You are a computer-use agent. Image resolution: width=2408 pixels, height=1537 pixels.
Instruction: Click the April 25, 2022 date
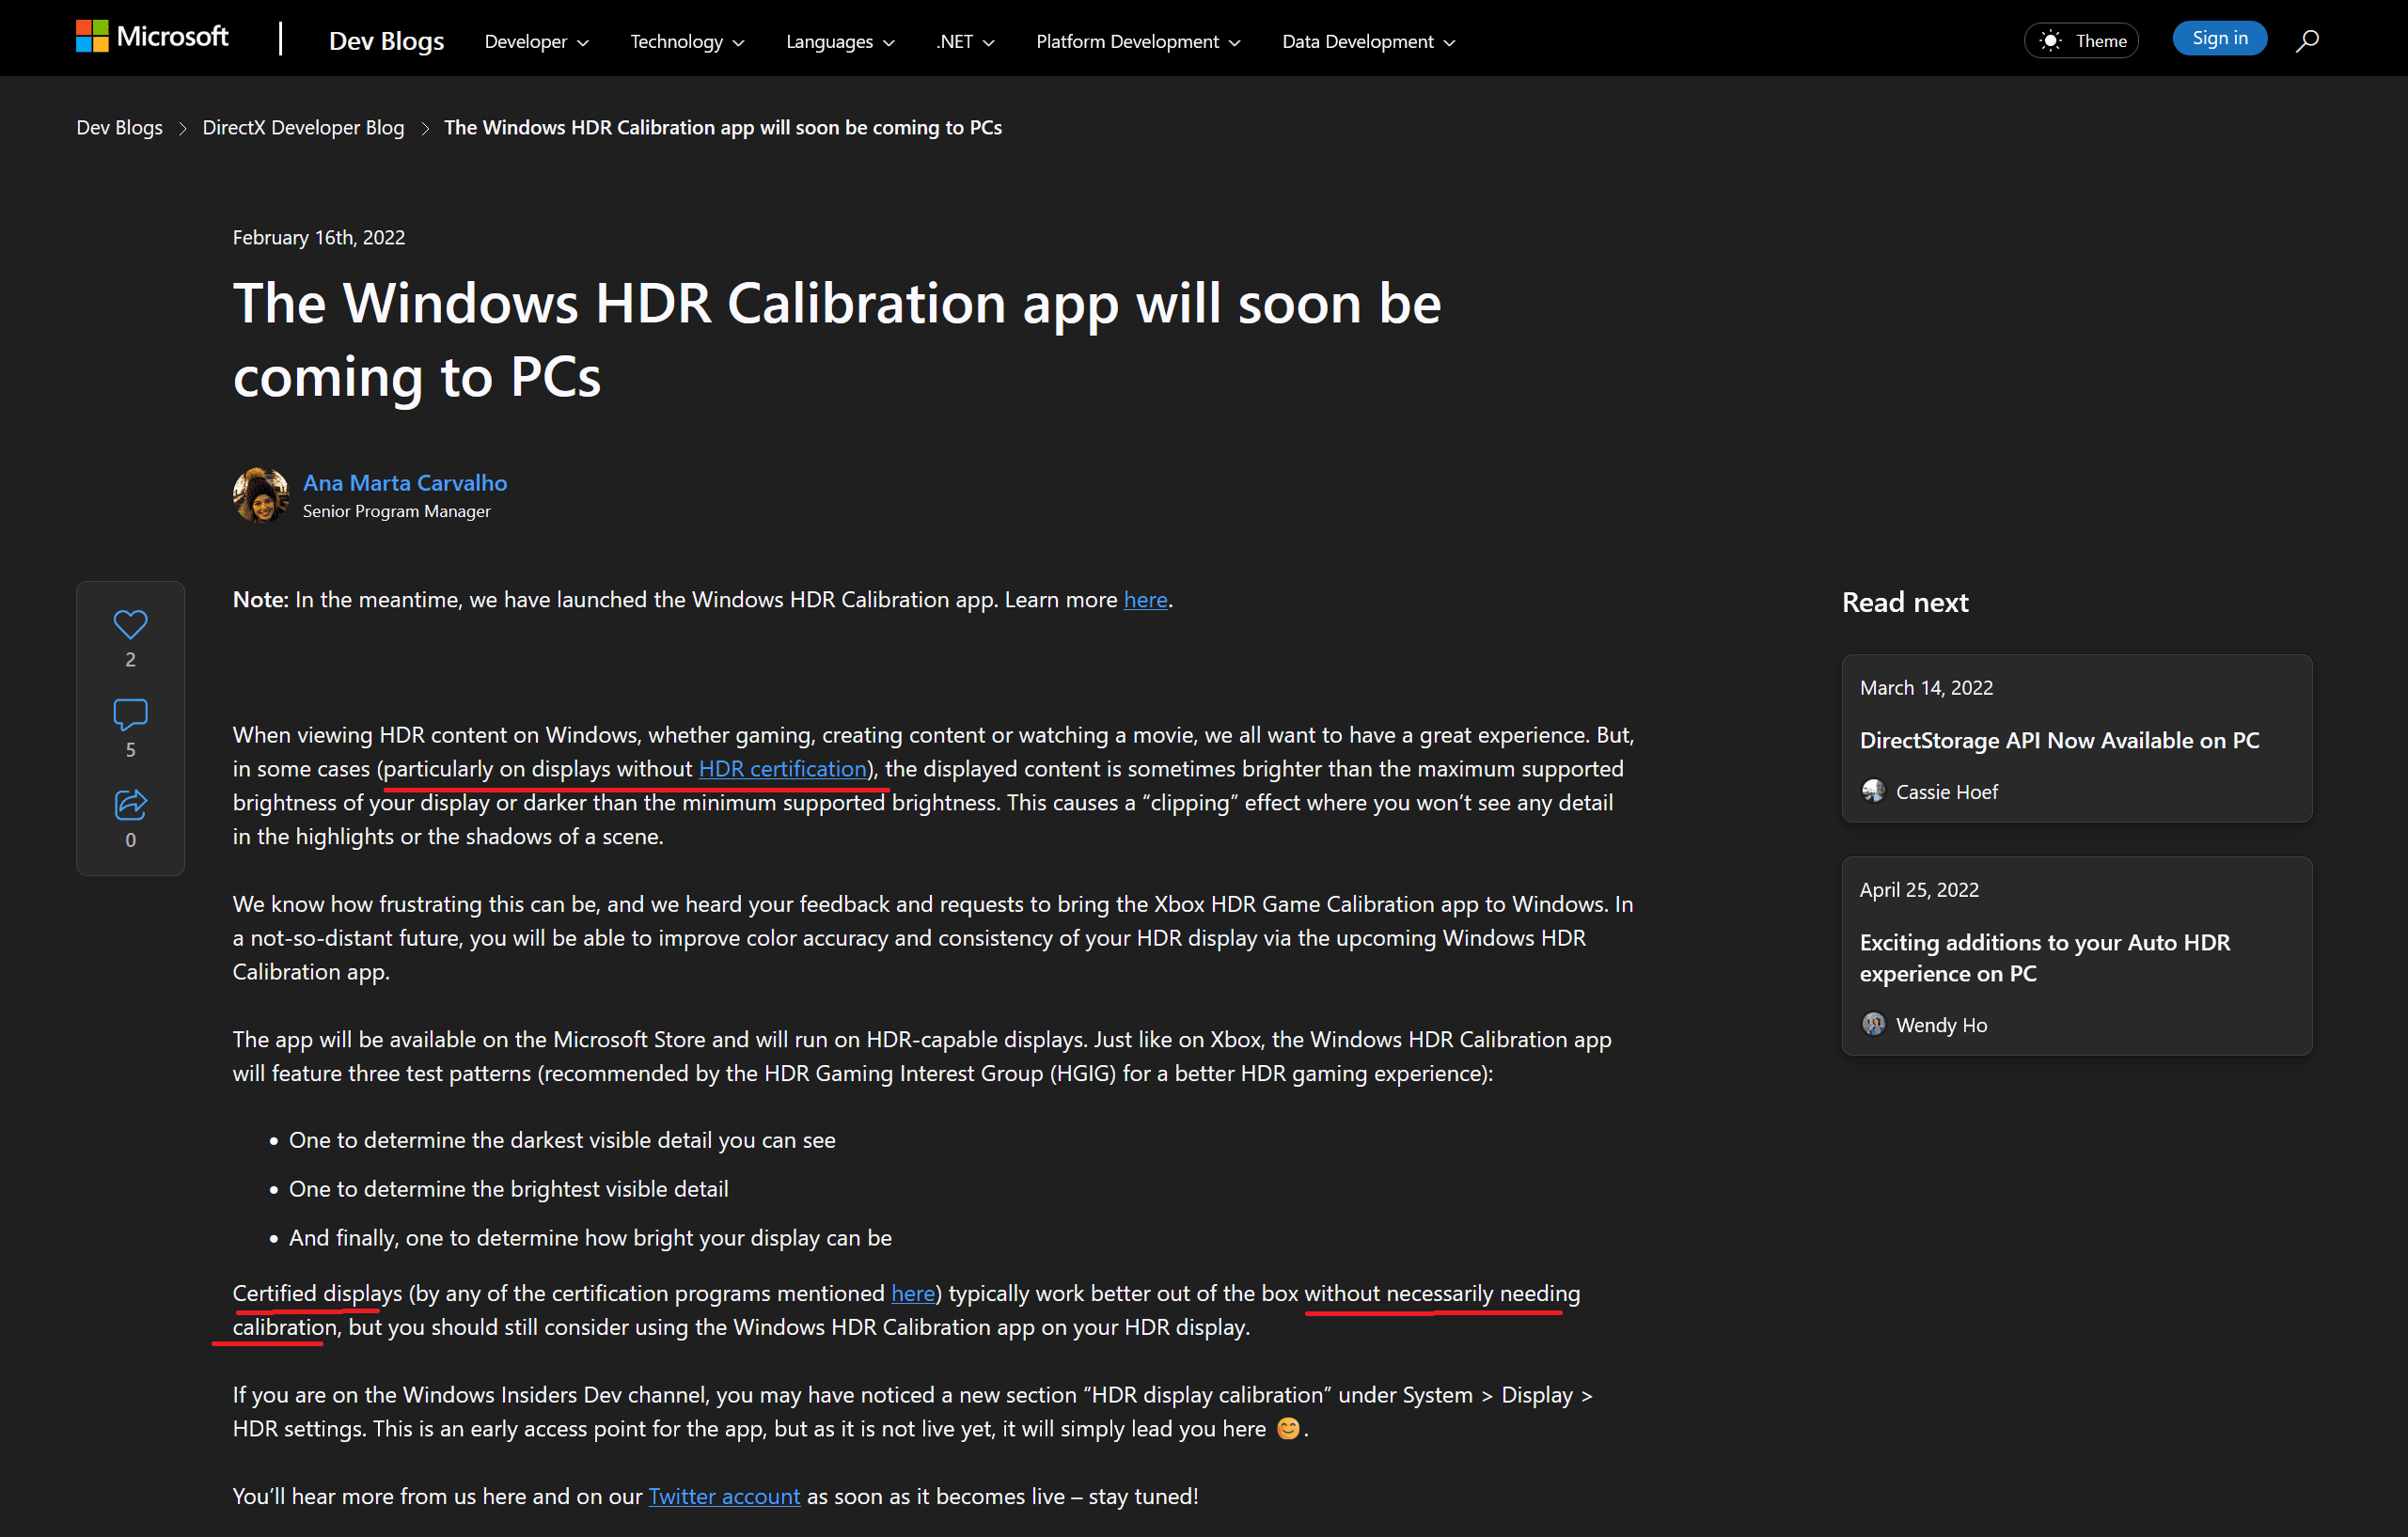pyautogui.click(x=1919, y=889)
